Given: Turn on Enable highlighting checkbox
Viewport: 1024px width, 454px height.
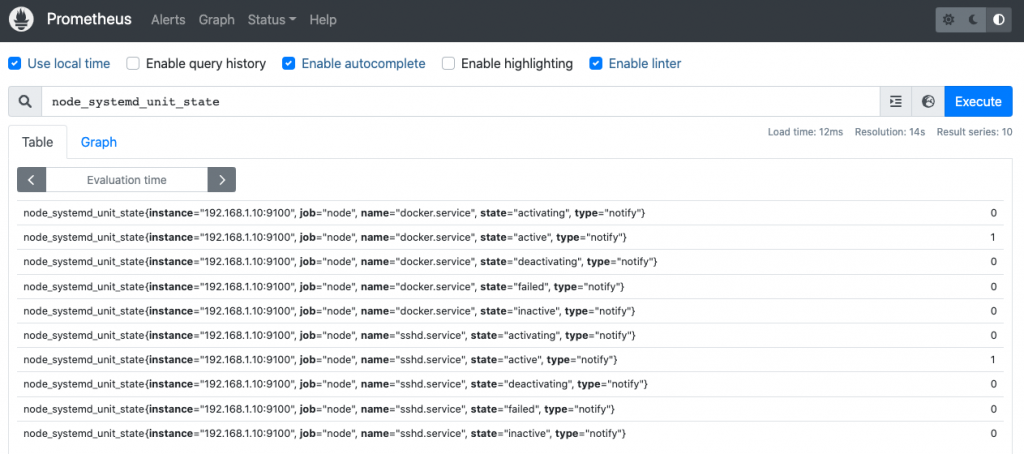Looking at the screenshot, I should 449,63.
